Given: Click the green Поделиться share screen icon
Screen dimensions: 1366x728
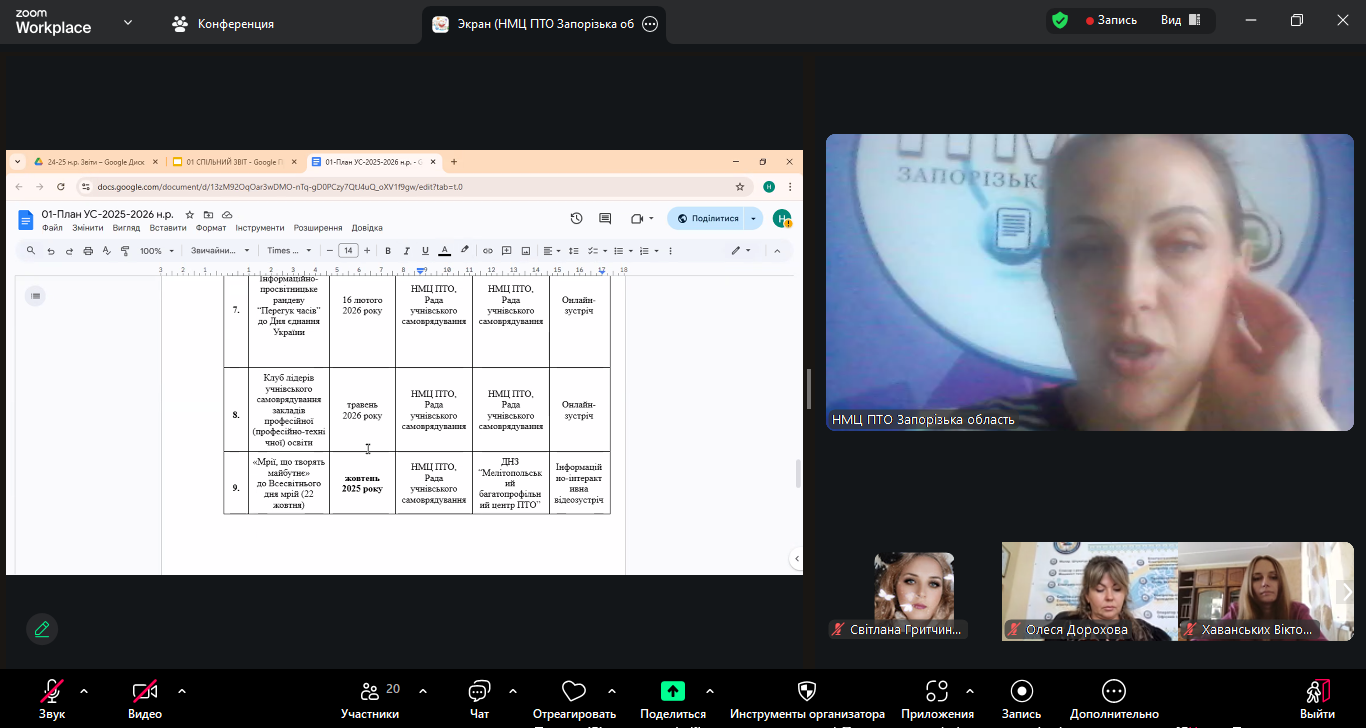Looking at the screenshot, I should [x=673, y=691].
